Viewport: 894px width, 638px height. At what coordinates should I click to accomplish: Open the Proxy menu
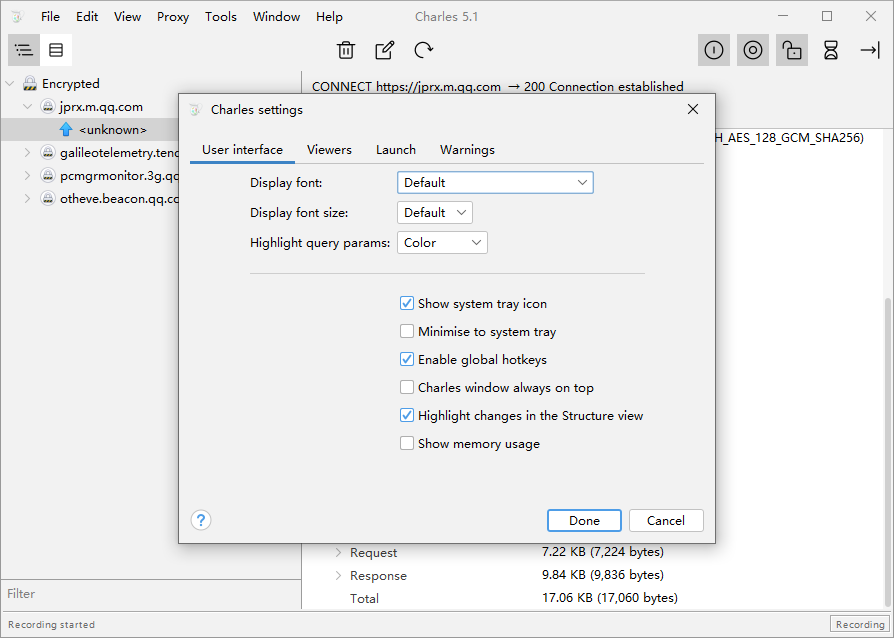[173, 17]
